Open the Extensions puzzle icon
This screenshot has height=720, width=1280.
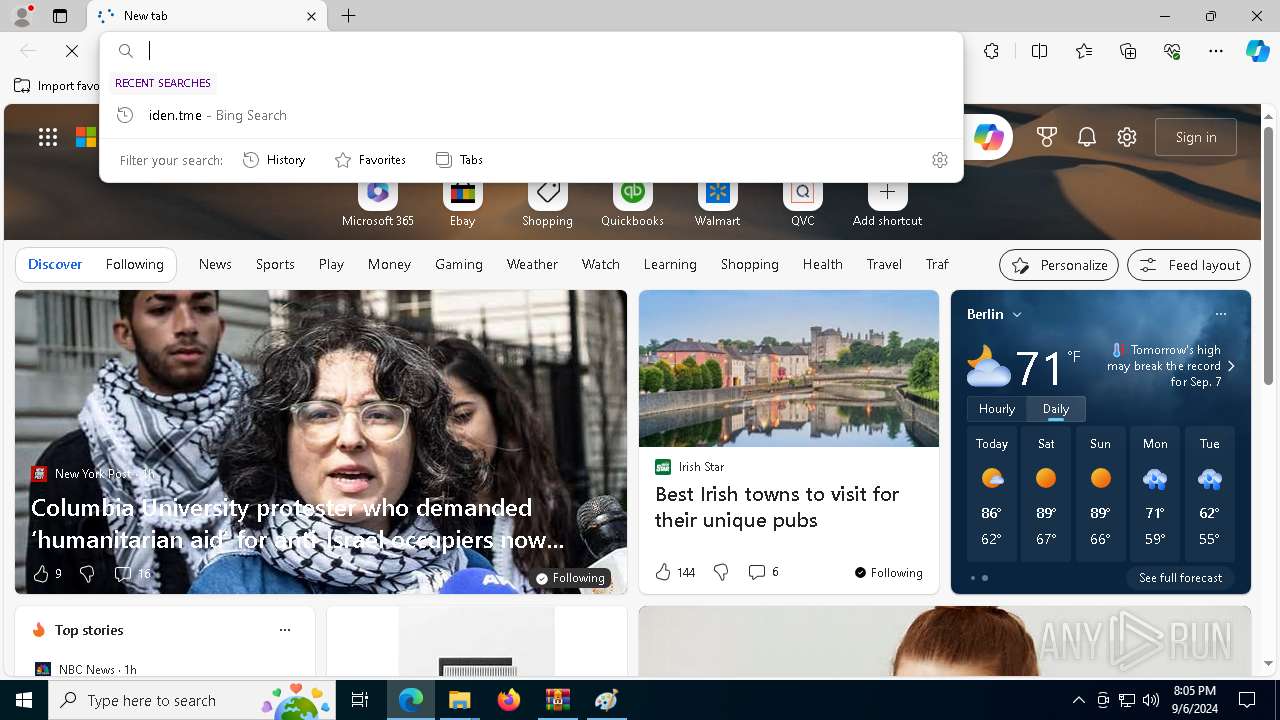click(991, 51)
